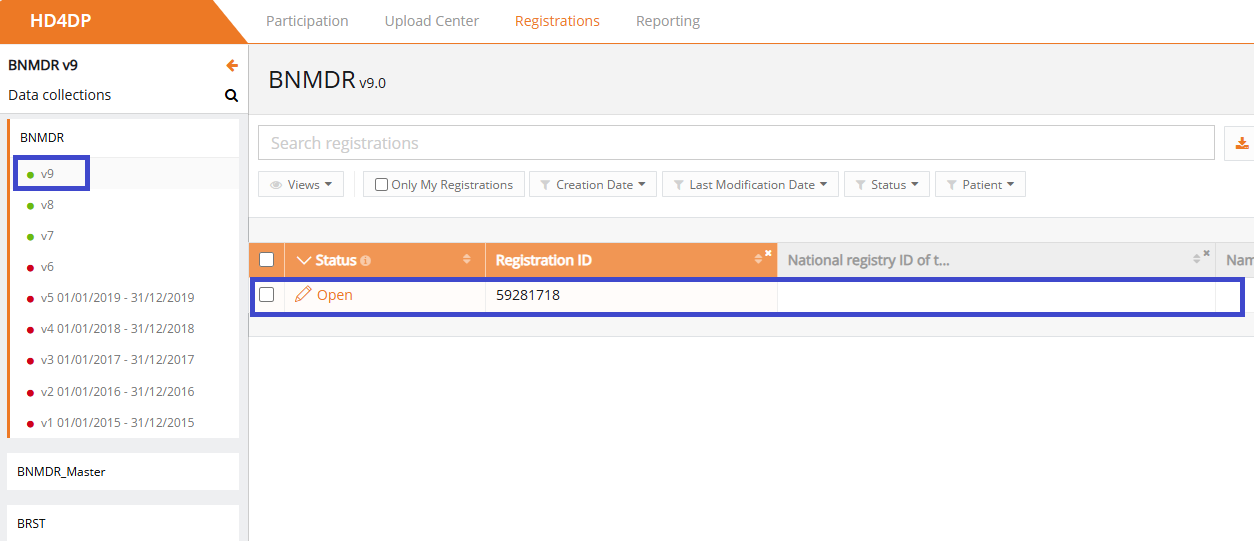Screen dimensions: 1254x541
Task: Click the Search registrations input field
Action: [x=735, y=143]
